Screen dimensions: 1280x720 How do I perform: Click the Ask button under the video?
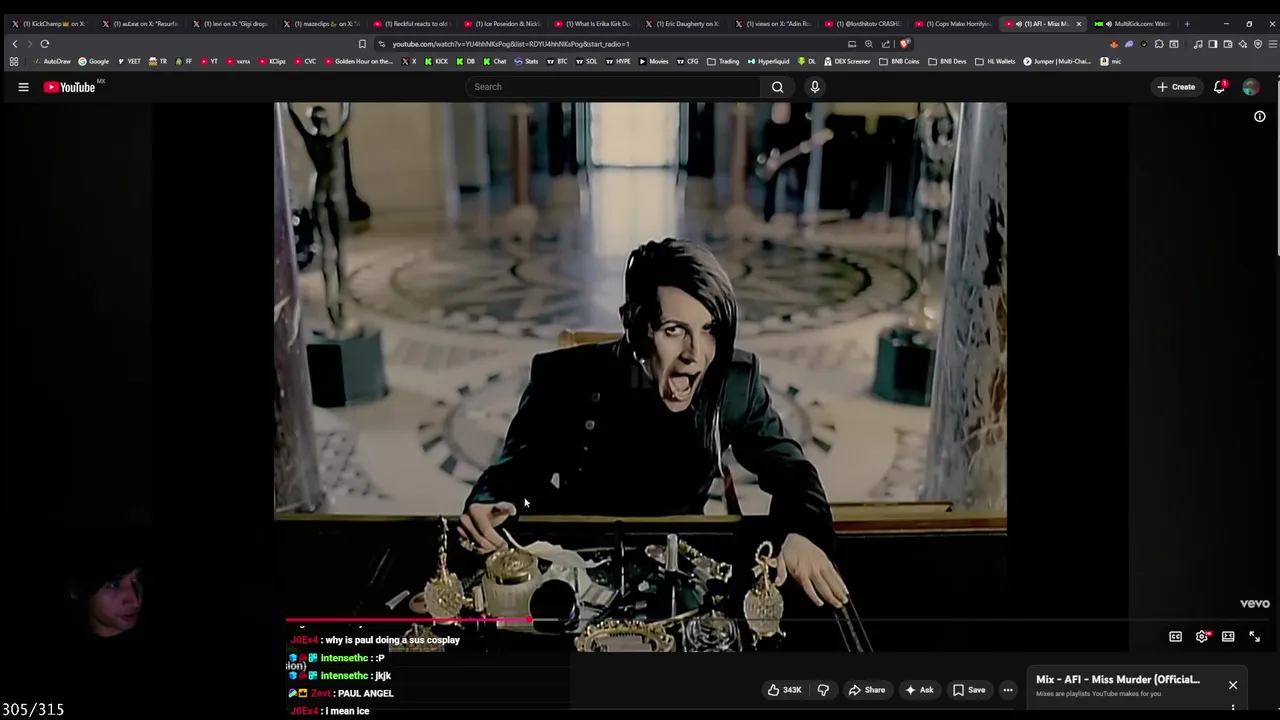pos(919,690)
